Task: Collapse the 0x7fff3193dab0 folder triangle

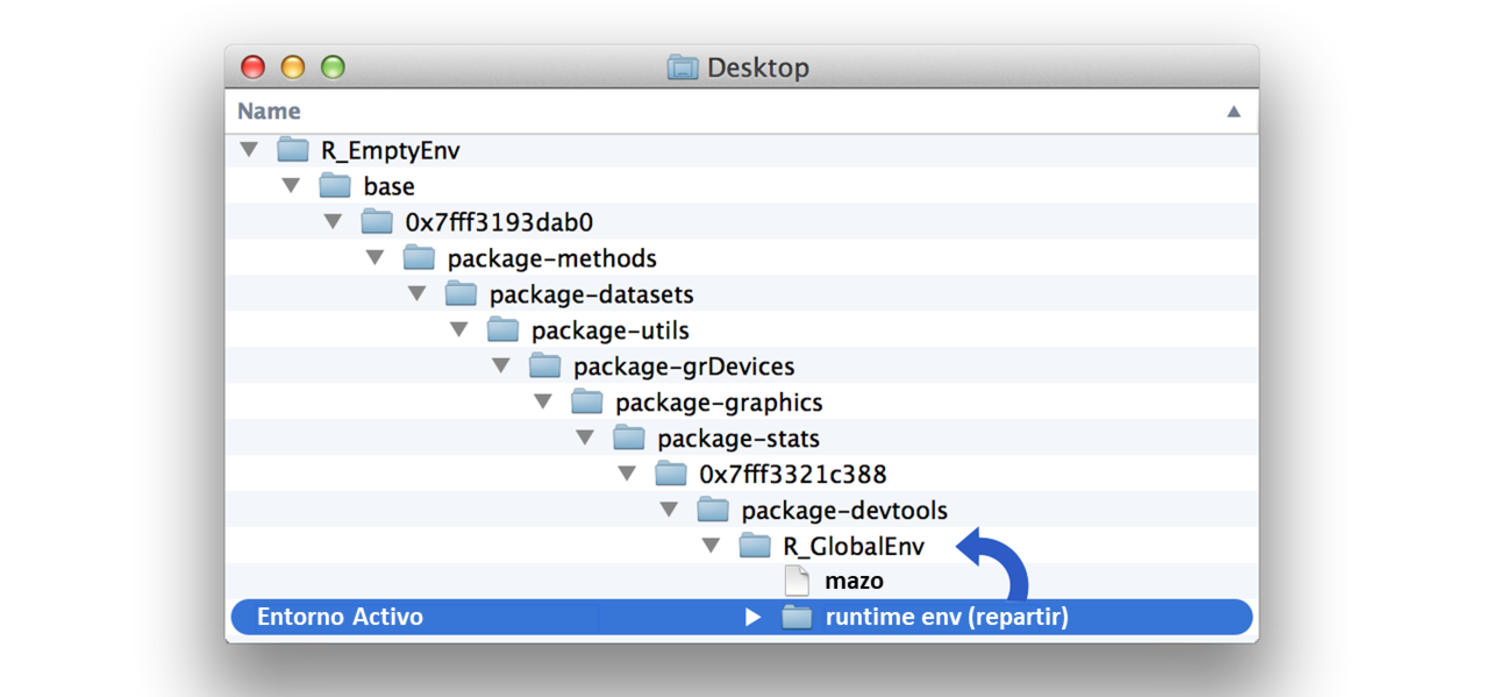Action: [333, 223]
